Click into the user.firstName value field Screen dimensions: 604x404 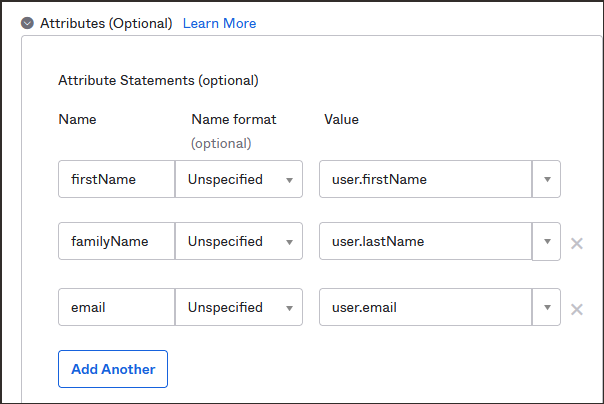click(x=425, y=180)
